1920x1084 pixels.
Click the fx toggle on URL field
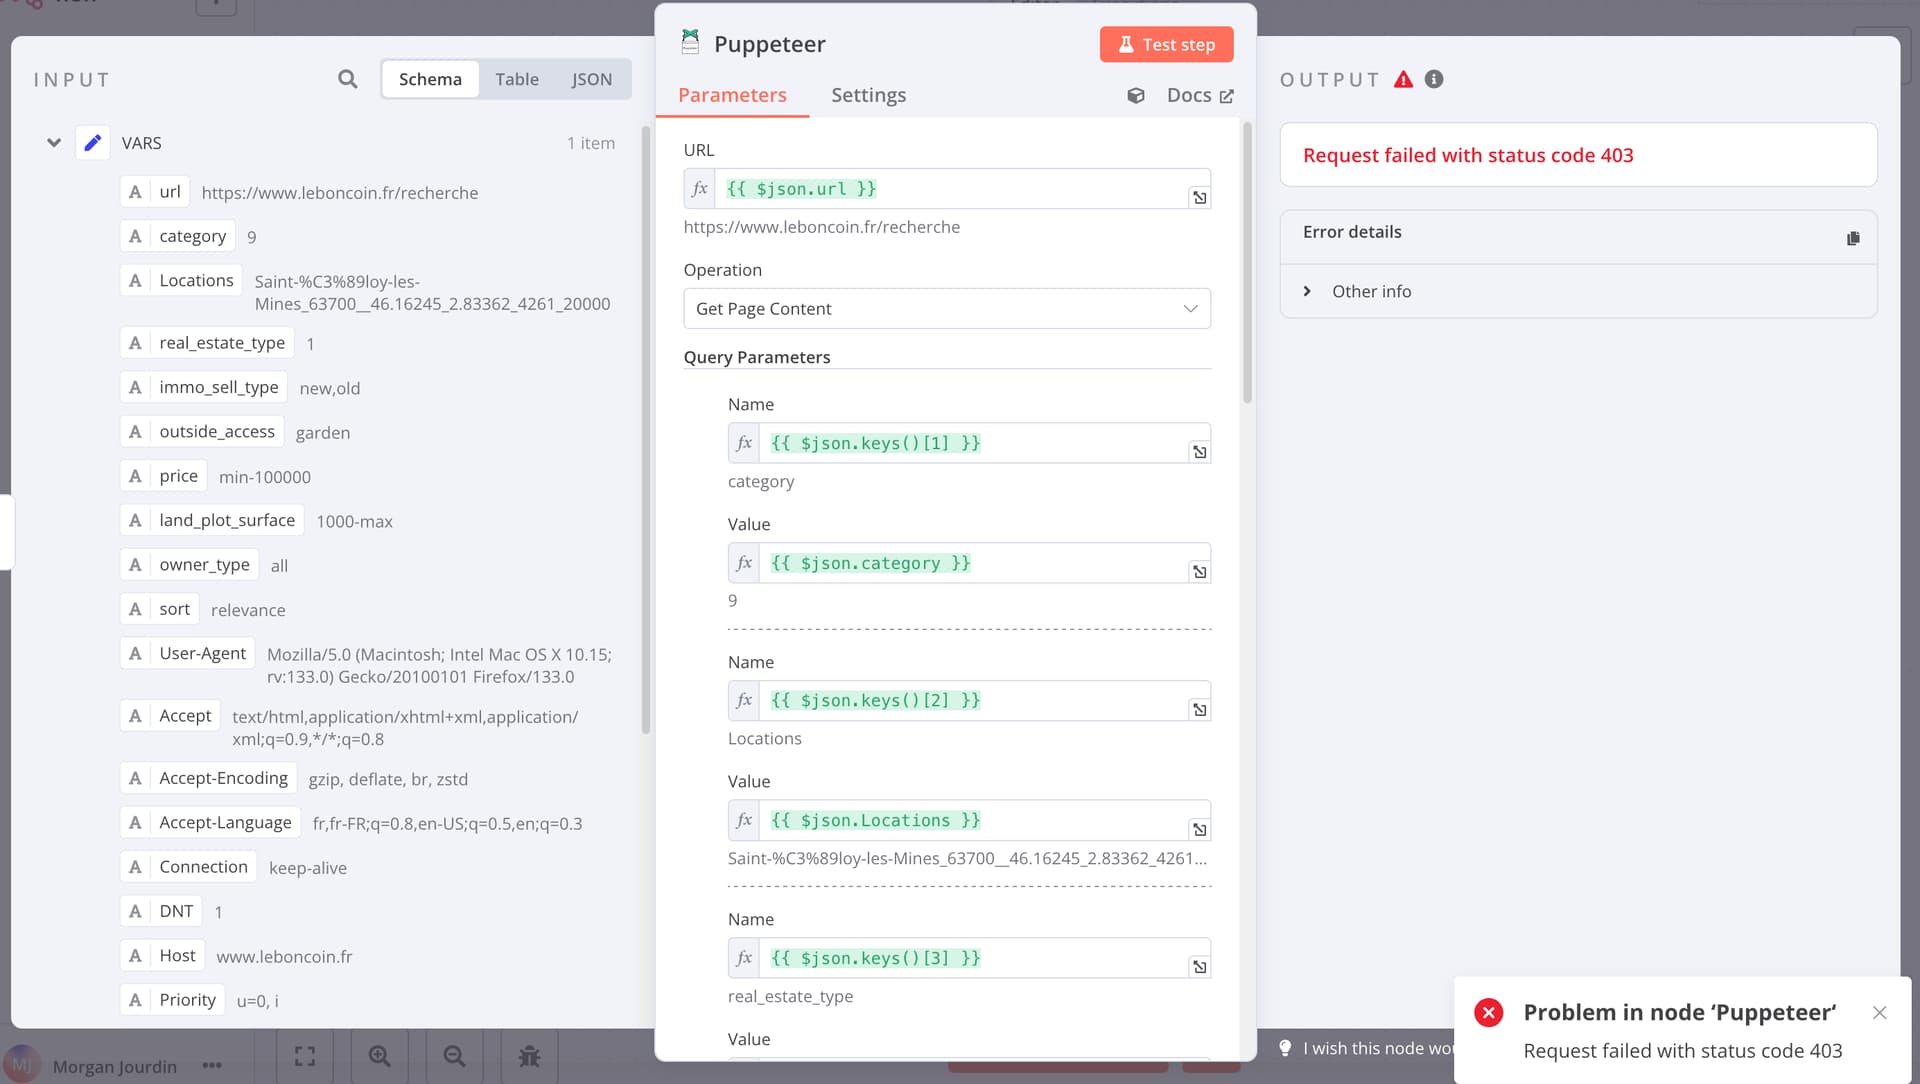699,188
